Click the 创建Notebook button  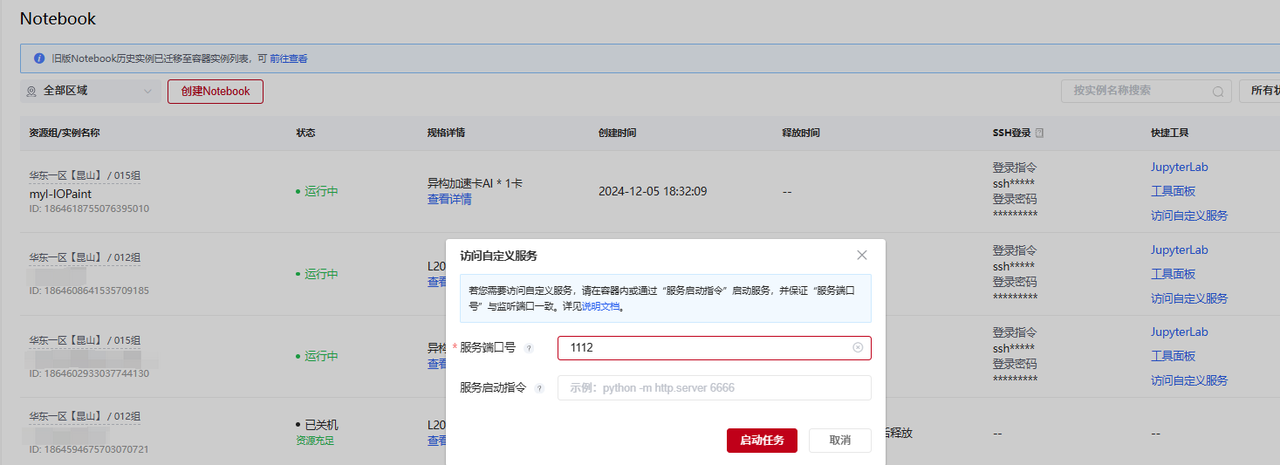(x=215, y=91)
